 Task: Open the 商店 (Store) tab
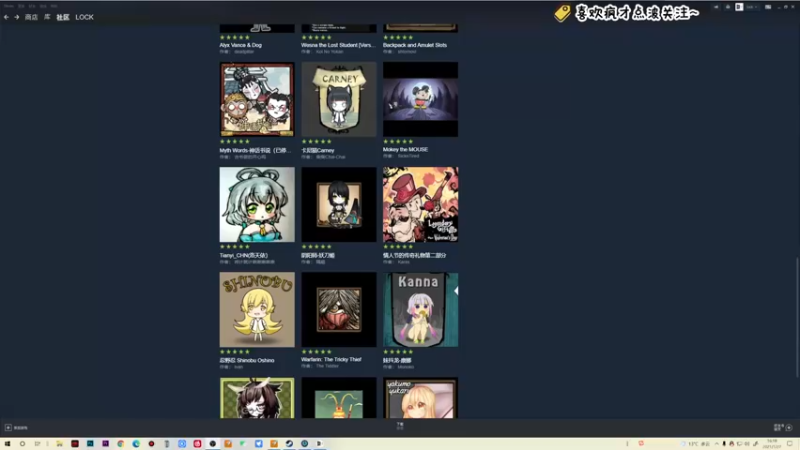pyautogui.click(x=31, y=17)
